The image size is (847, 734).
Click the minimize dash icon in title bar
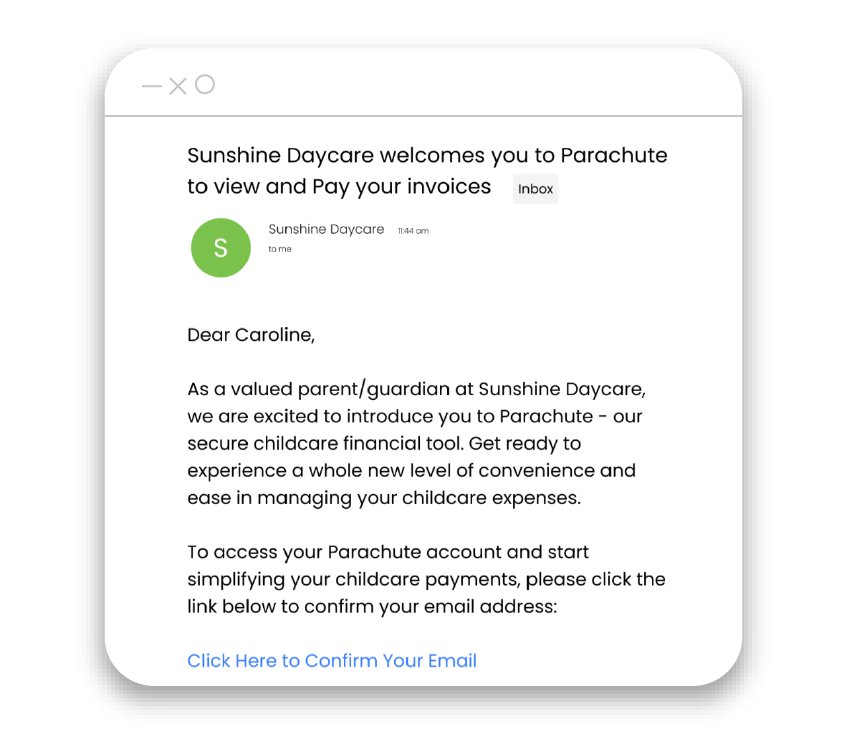pyautogui.click(x=152, y=87)
